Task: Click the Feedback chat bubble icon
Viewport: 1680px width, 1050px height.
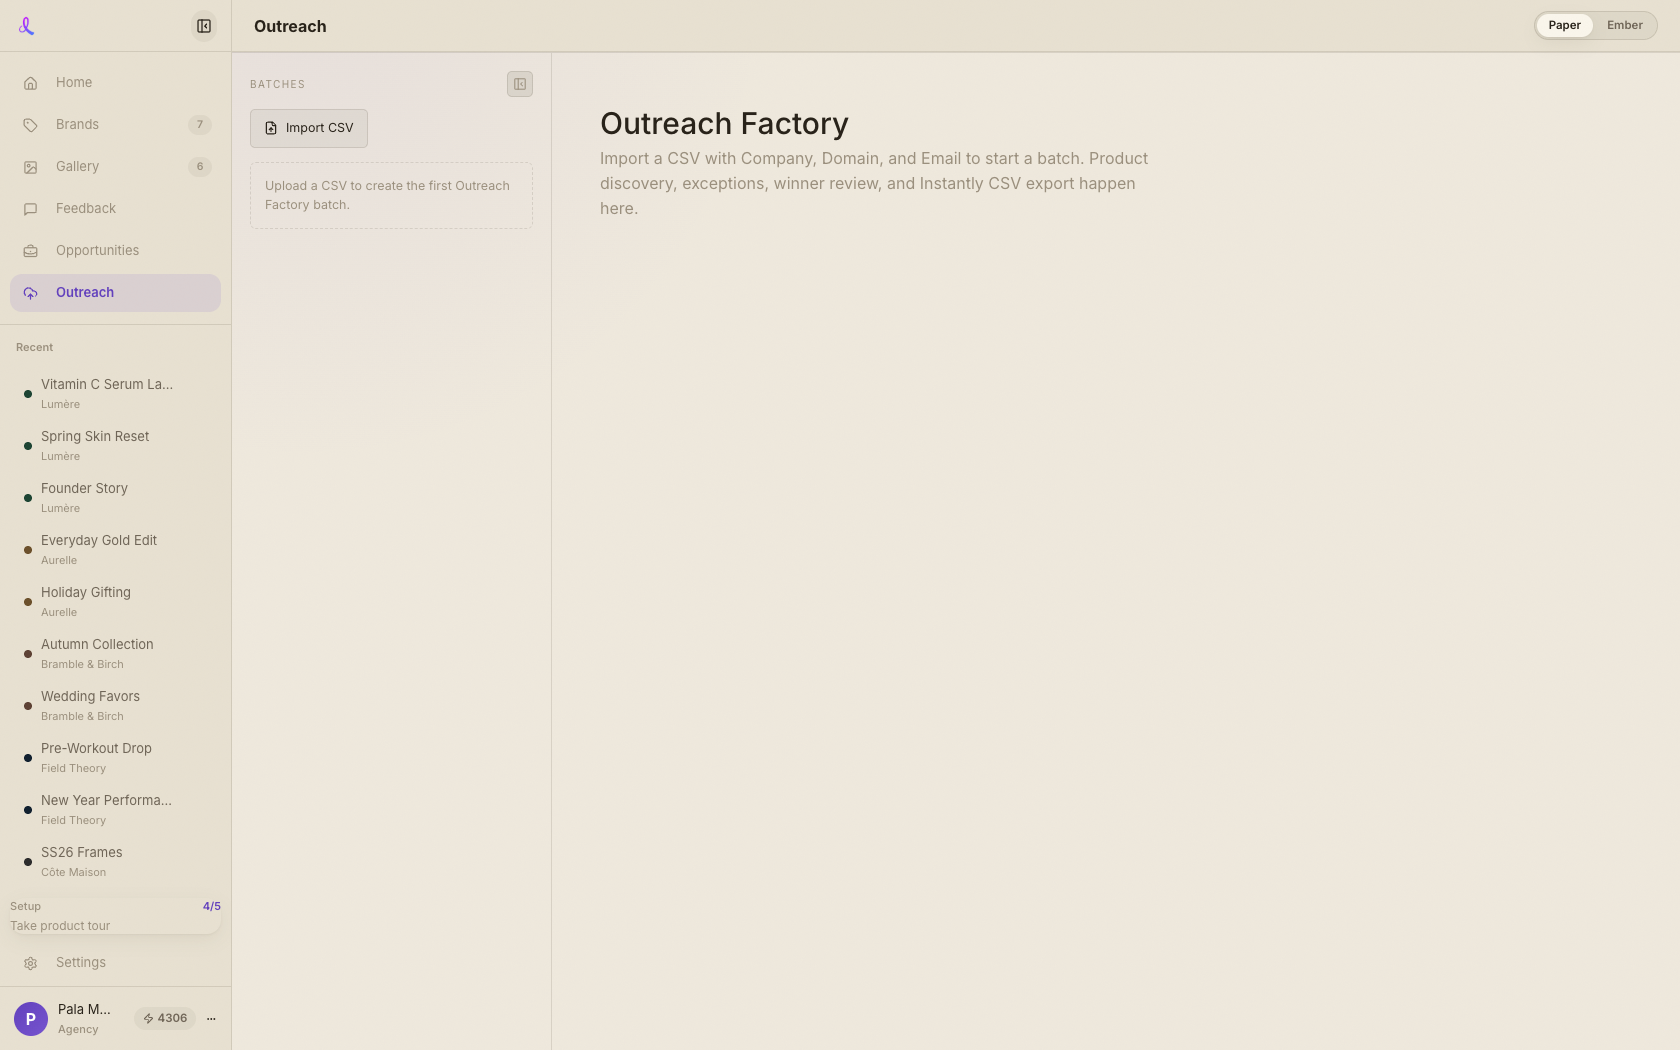Action: [x=31, y=209]
